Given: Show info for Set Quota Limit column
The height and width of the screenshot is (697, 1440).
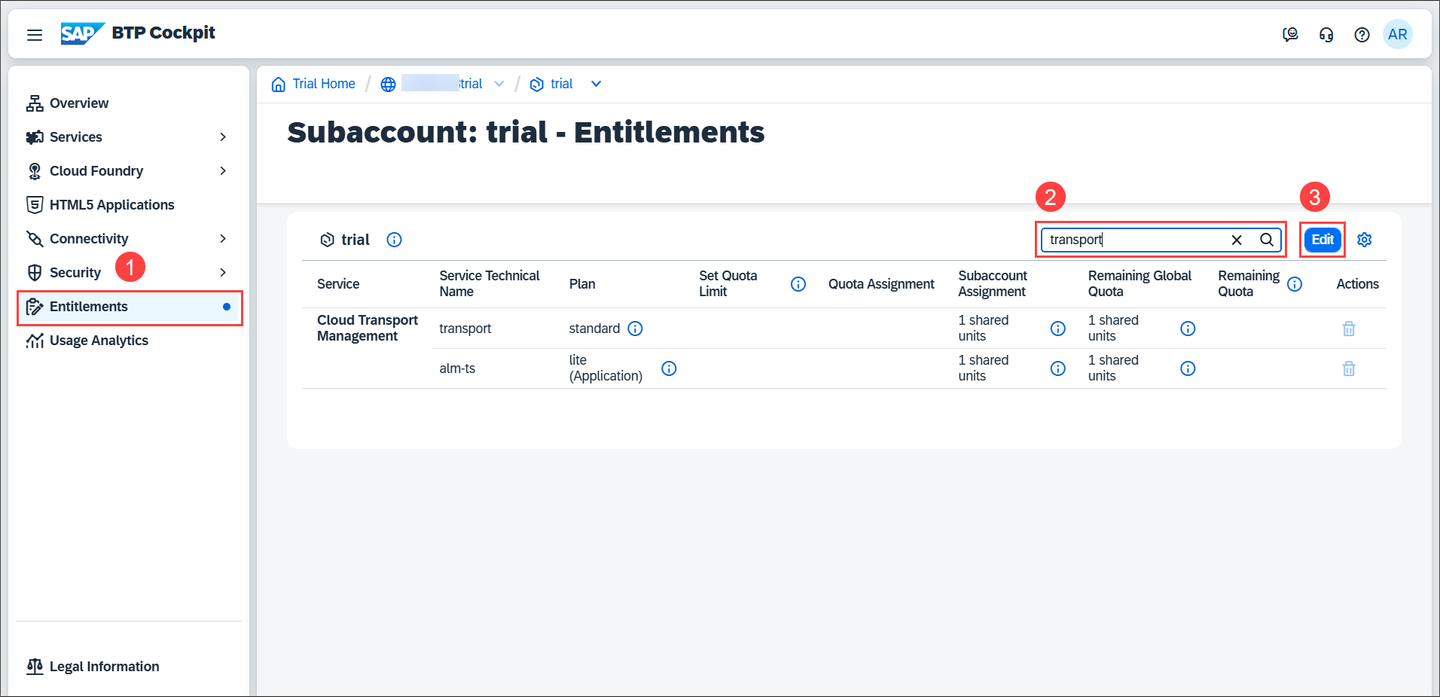Looking at the screenshot, I should pyautogui.click(x=798, y=284).
